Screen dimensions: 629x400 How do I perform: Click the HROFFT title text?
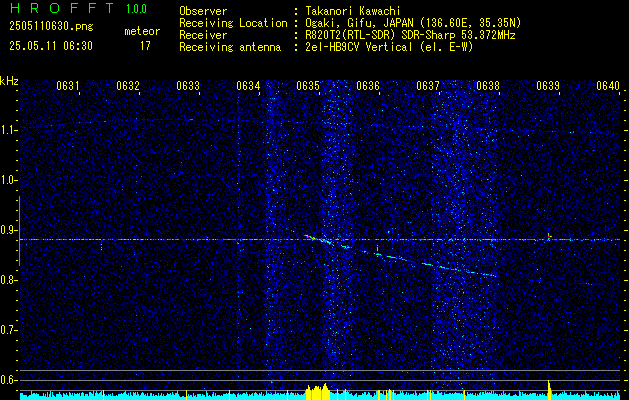[62, 8]
